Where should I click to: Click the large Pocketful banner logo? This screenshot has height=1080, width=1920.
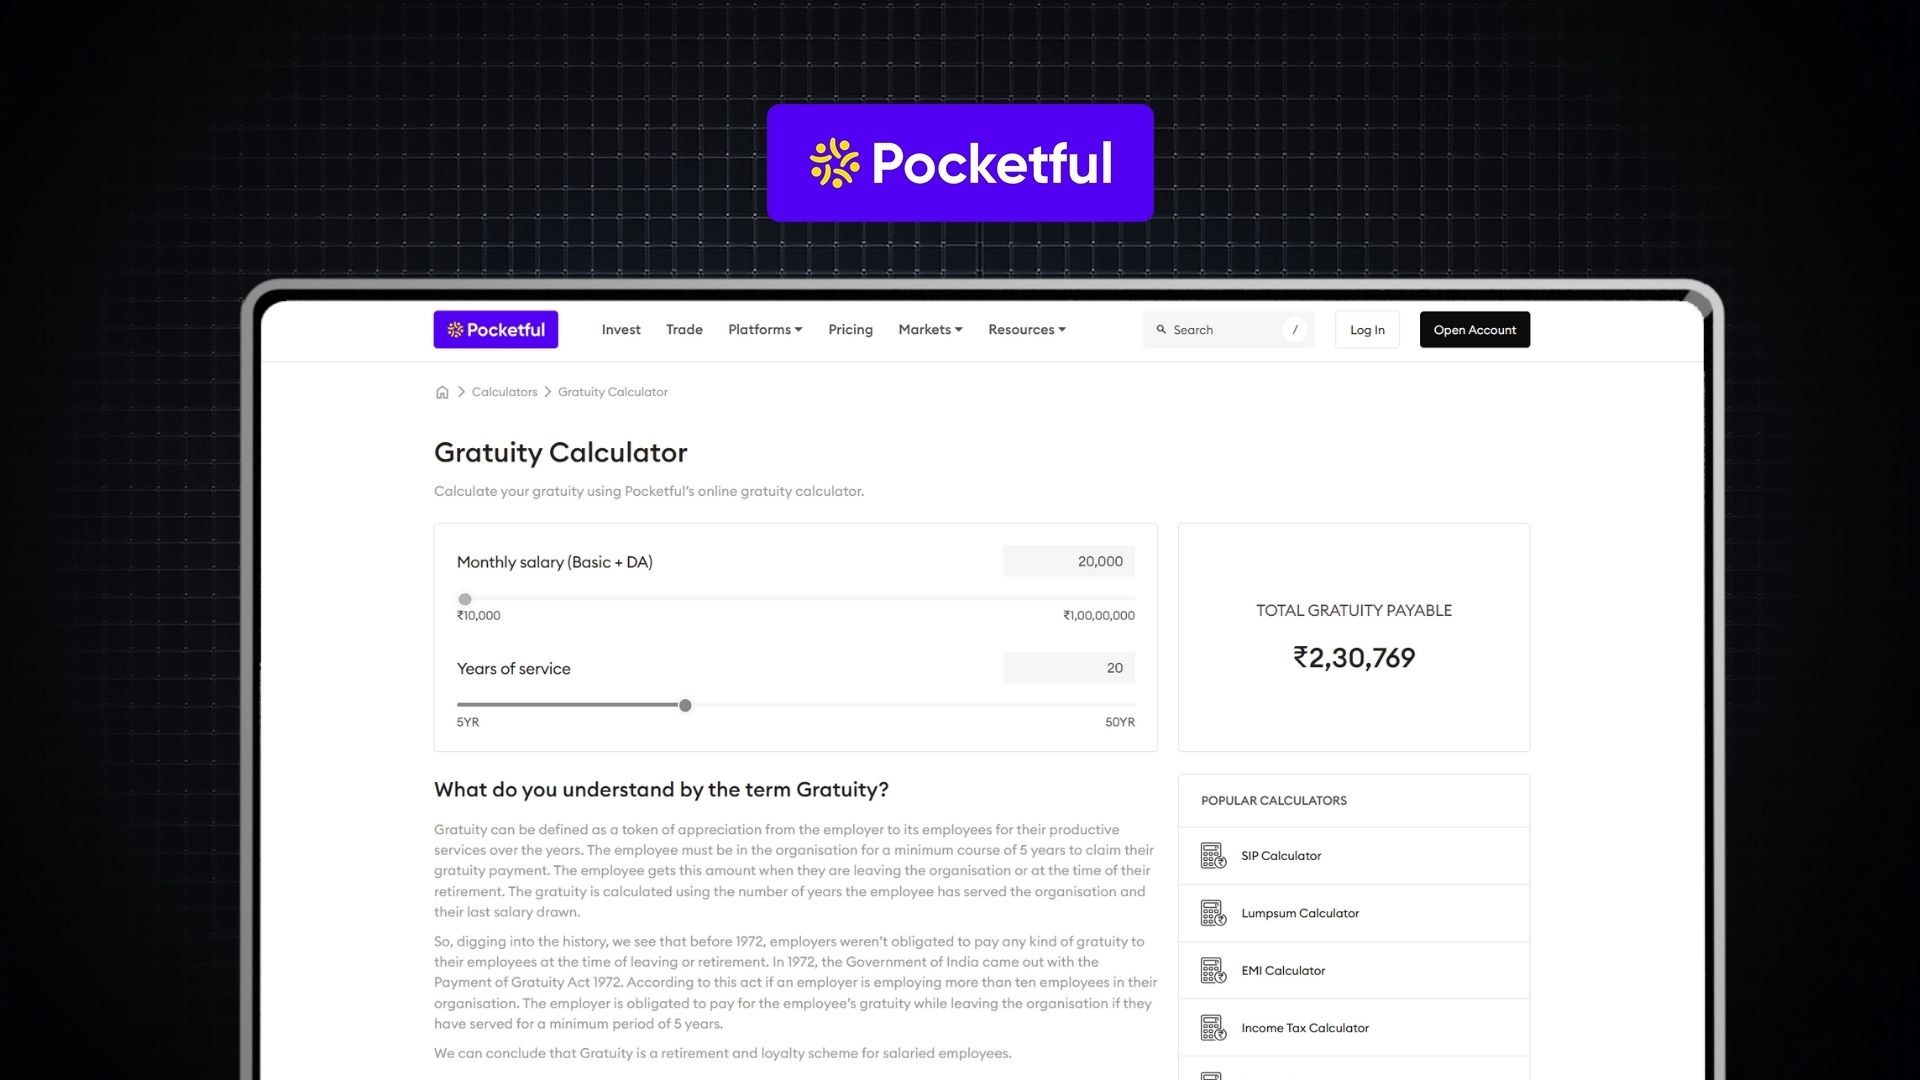(x=960, y=162)
